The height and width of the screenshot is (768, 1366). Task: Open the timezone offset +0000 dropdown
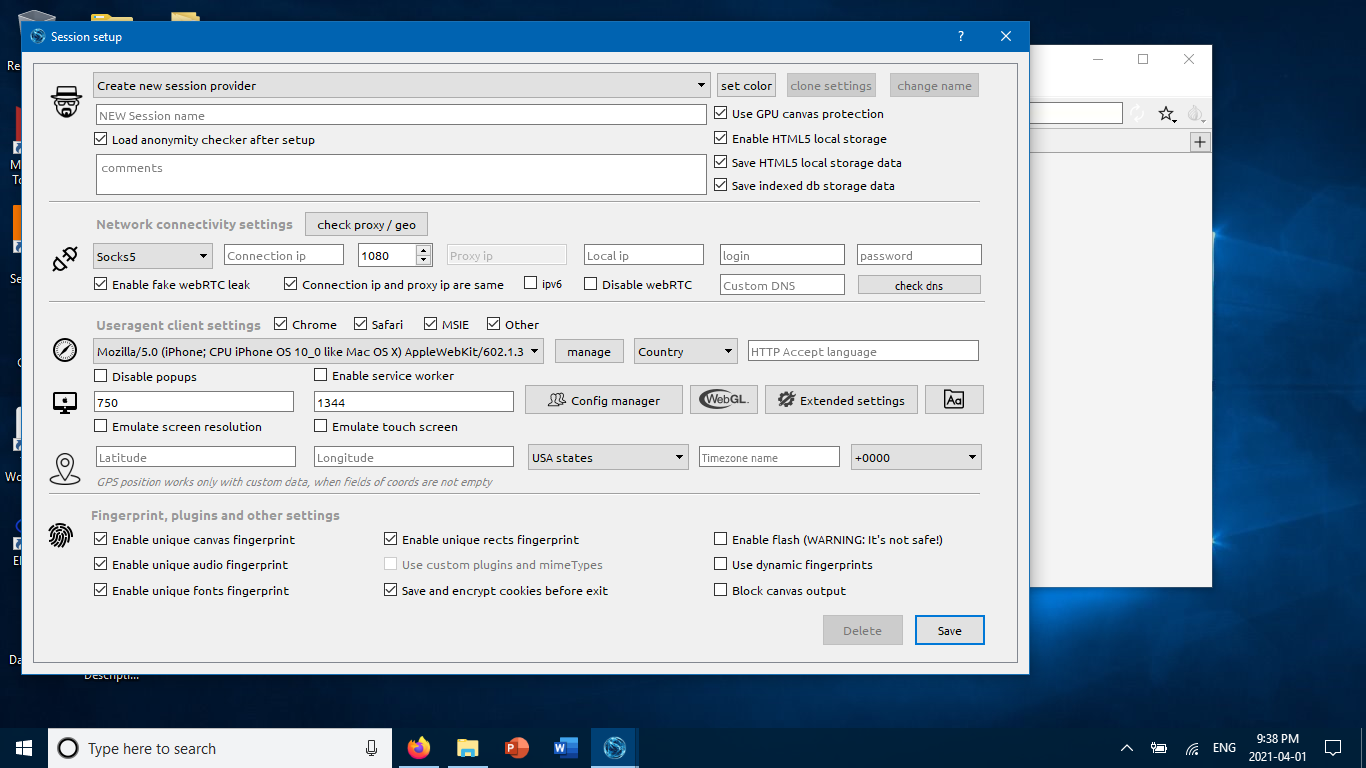pyautogui.click(x=915, y=456)
